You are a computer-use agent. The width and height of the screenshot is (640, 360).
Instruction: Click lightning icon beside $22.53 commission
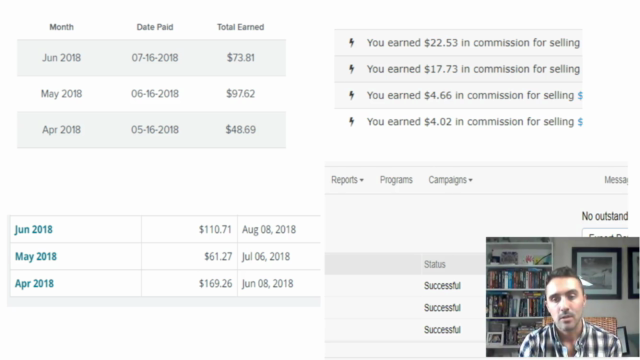coord(351,42)
